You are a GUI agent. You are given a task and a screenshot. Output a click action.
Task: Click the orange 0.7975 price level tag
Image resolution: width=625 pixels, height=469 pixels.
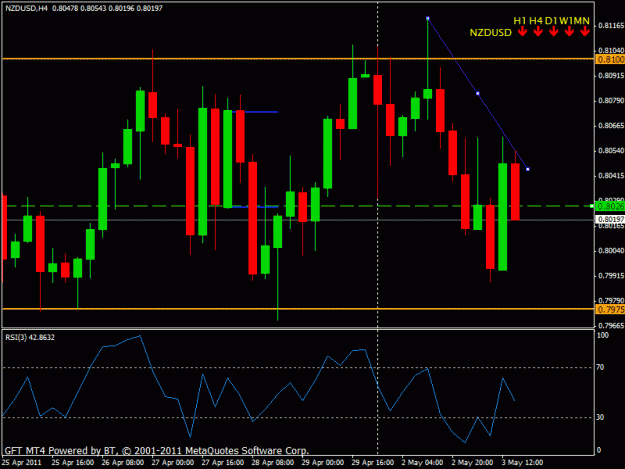point(610,310)
